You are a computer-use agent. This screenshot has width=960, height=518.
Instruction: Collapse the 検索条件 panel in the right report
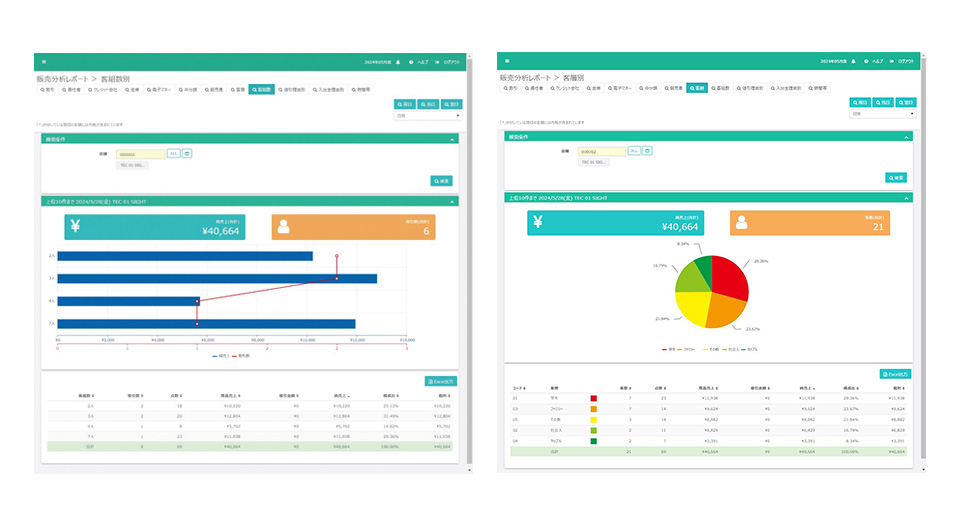(x=906, y=137)
